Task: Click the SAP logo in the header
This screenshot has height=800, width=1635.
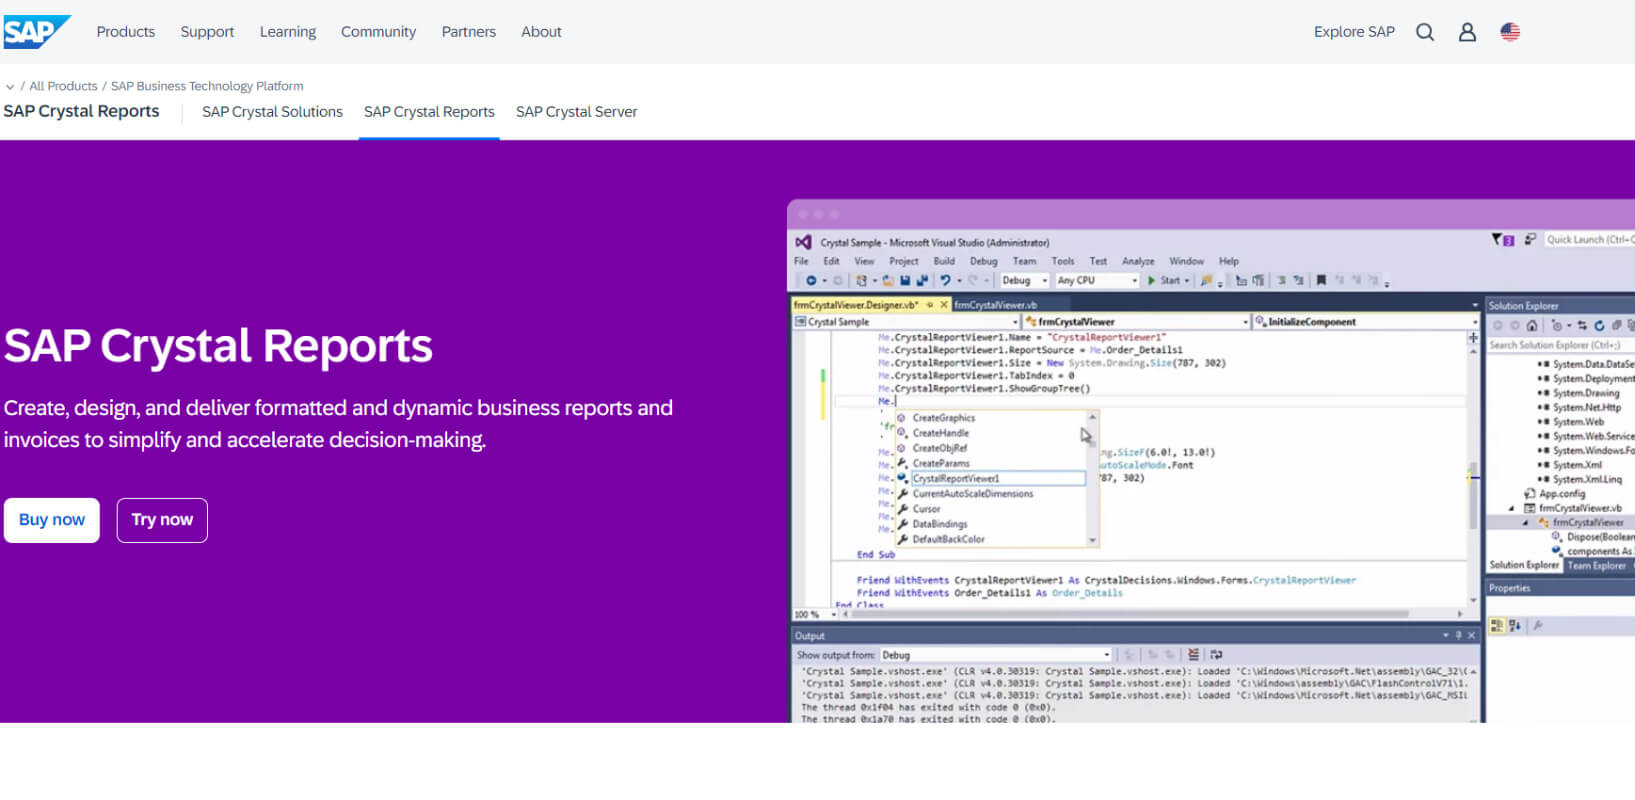Action: coord(37,32)
